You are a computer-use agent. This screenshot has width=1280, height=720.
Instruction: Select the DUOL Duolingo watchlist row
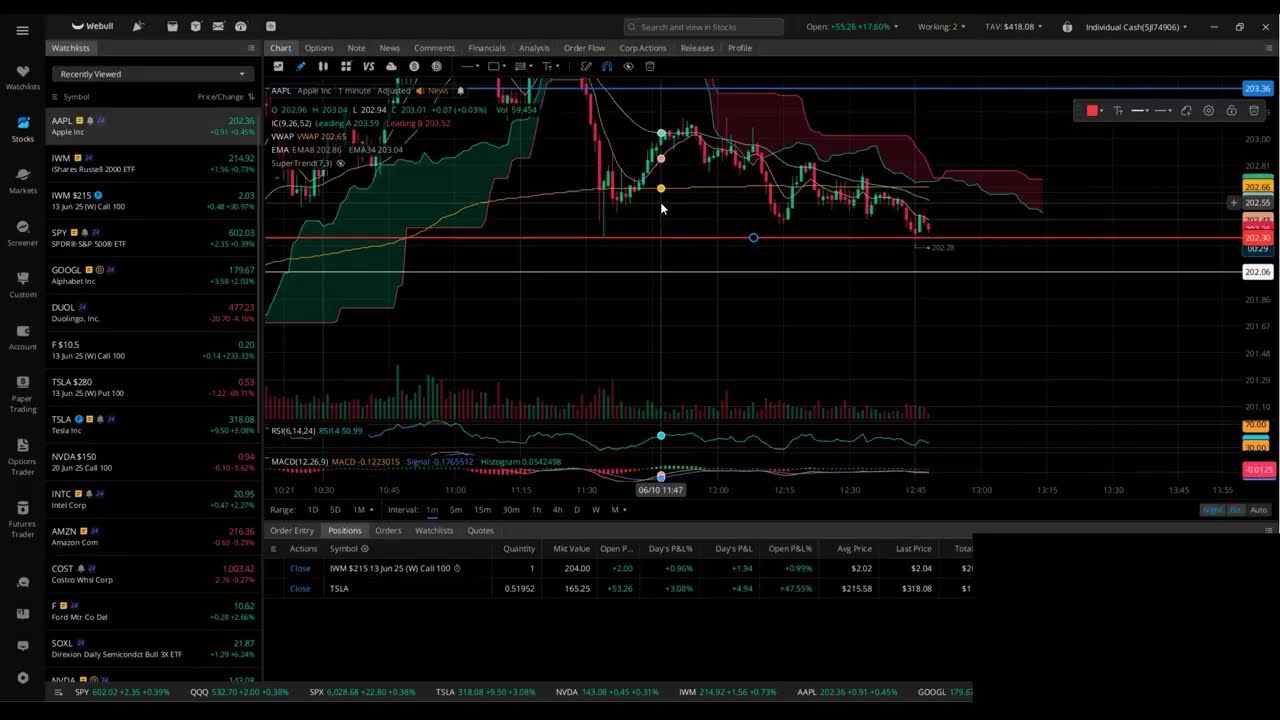click(153, 313)
